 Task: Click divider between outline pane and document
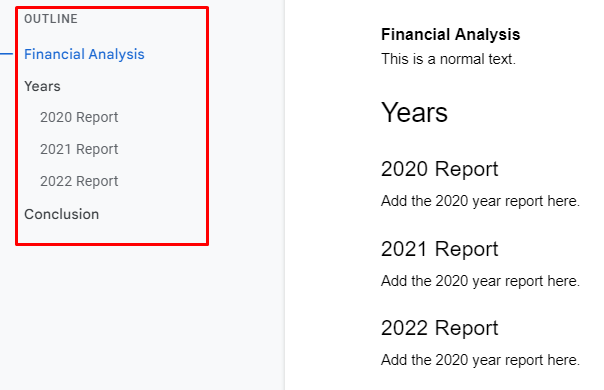[x=285, y=195]
